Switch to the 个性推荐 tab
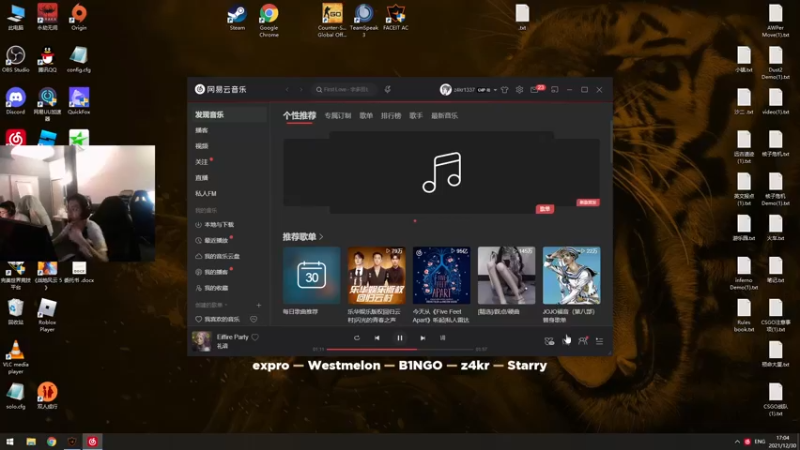This screenshot has height=450, width=800. click(x=299, y=116)
